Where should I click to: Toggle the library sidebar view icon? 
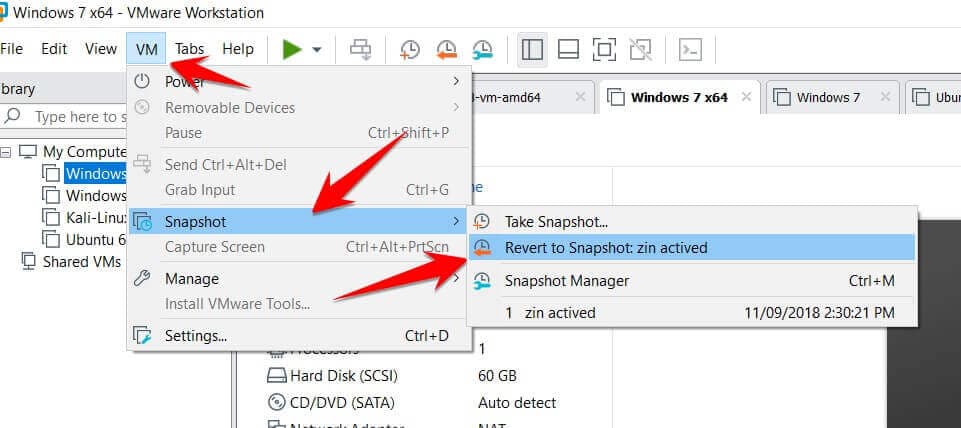[x=532, y=50]
